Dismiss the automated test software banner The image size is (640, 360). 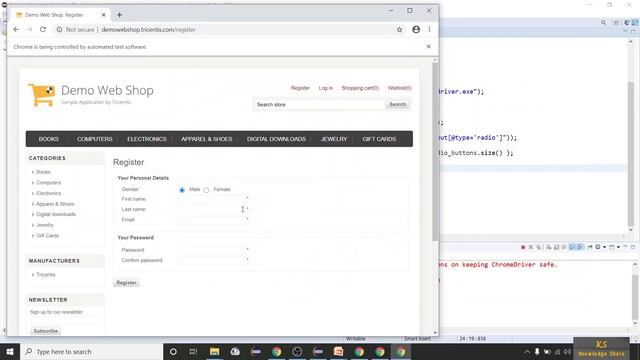pos(429,47)
